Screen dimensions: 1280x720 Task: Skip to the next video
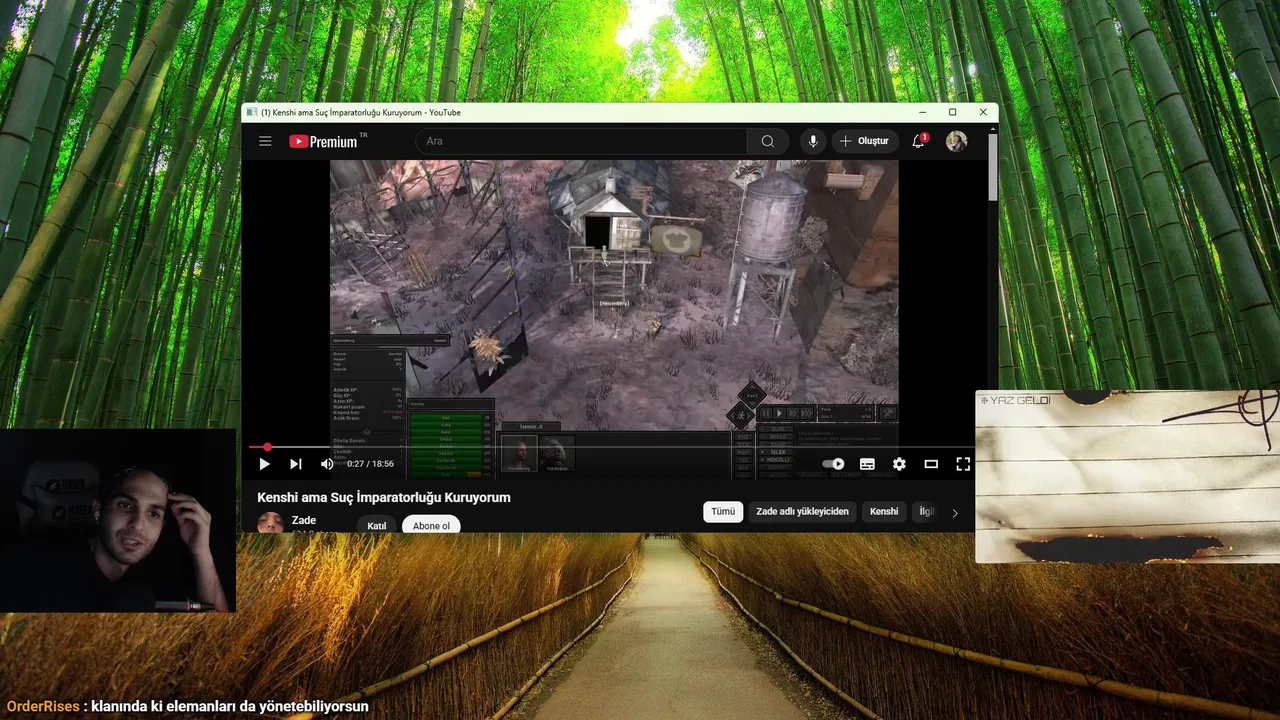coord(295,464)
